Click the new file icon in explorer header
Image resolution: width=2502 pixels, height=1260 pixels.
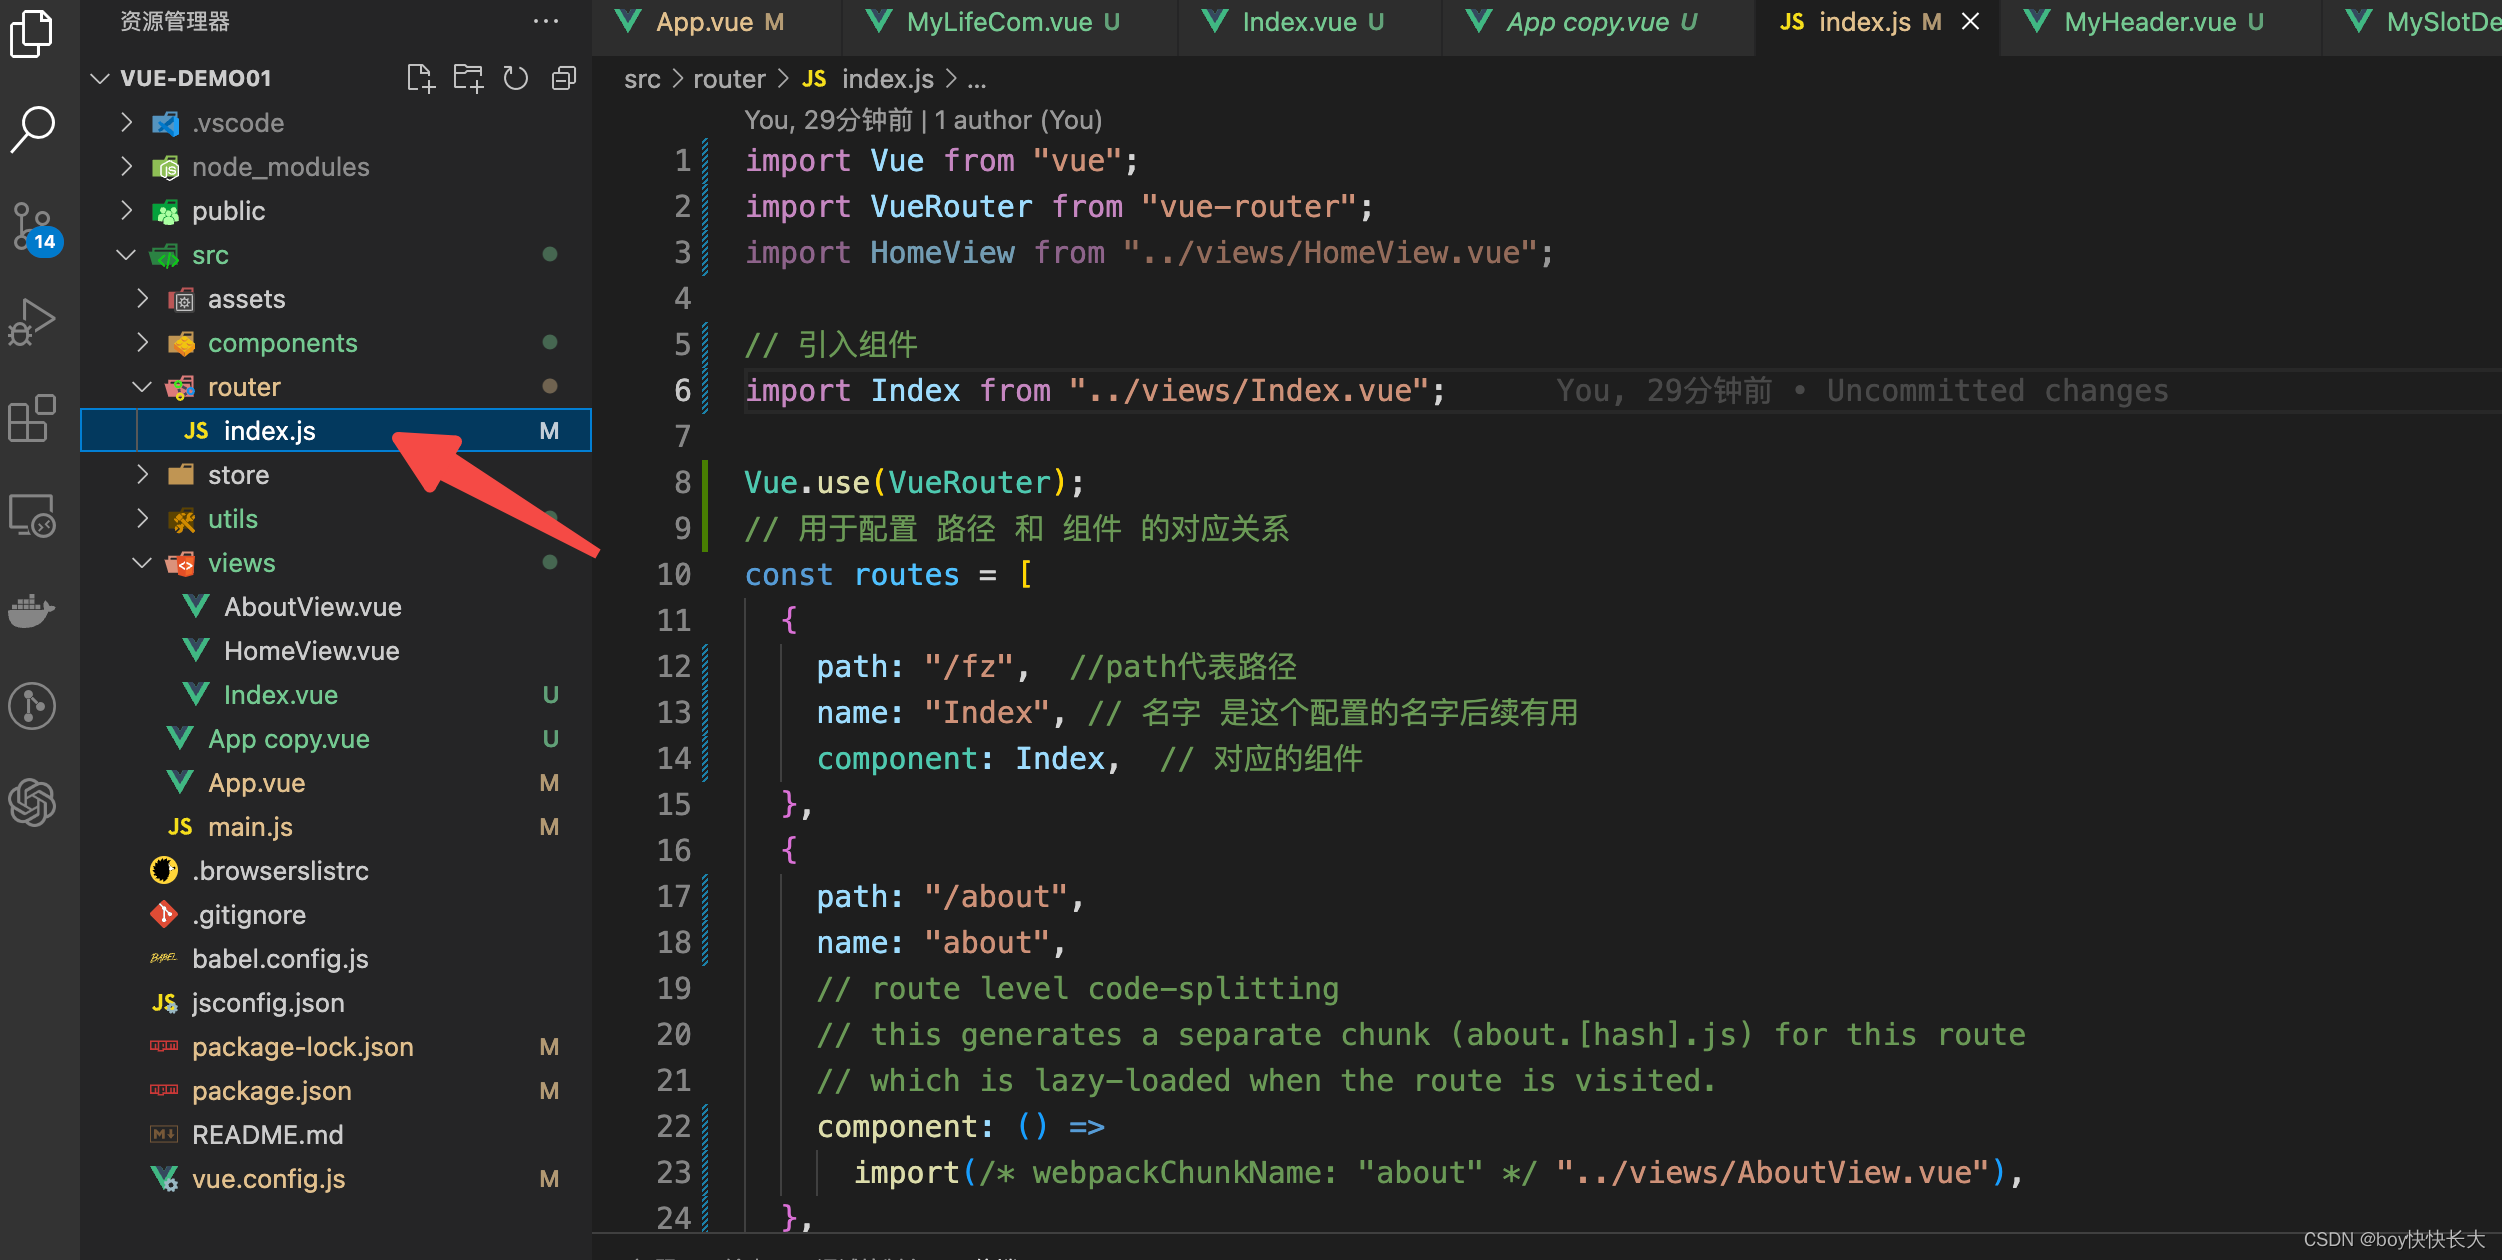(x=418, y=77)
